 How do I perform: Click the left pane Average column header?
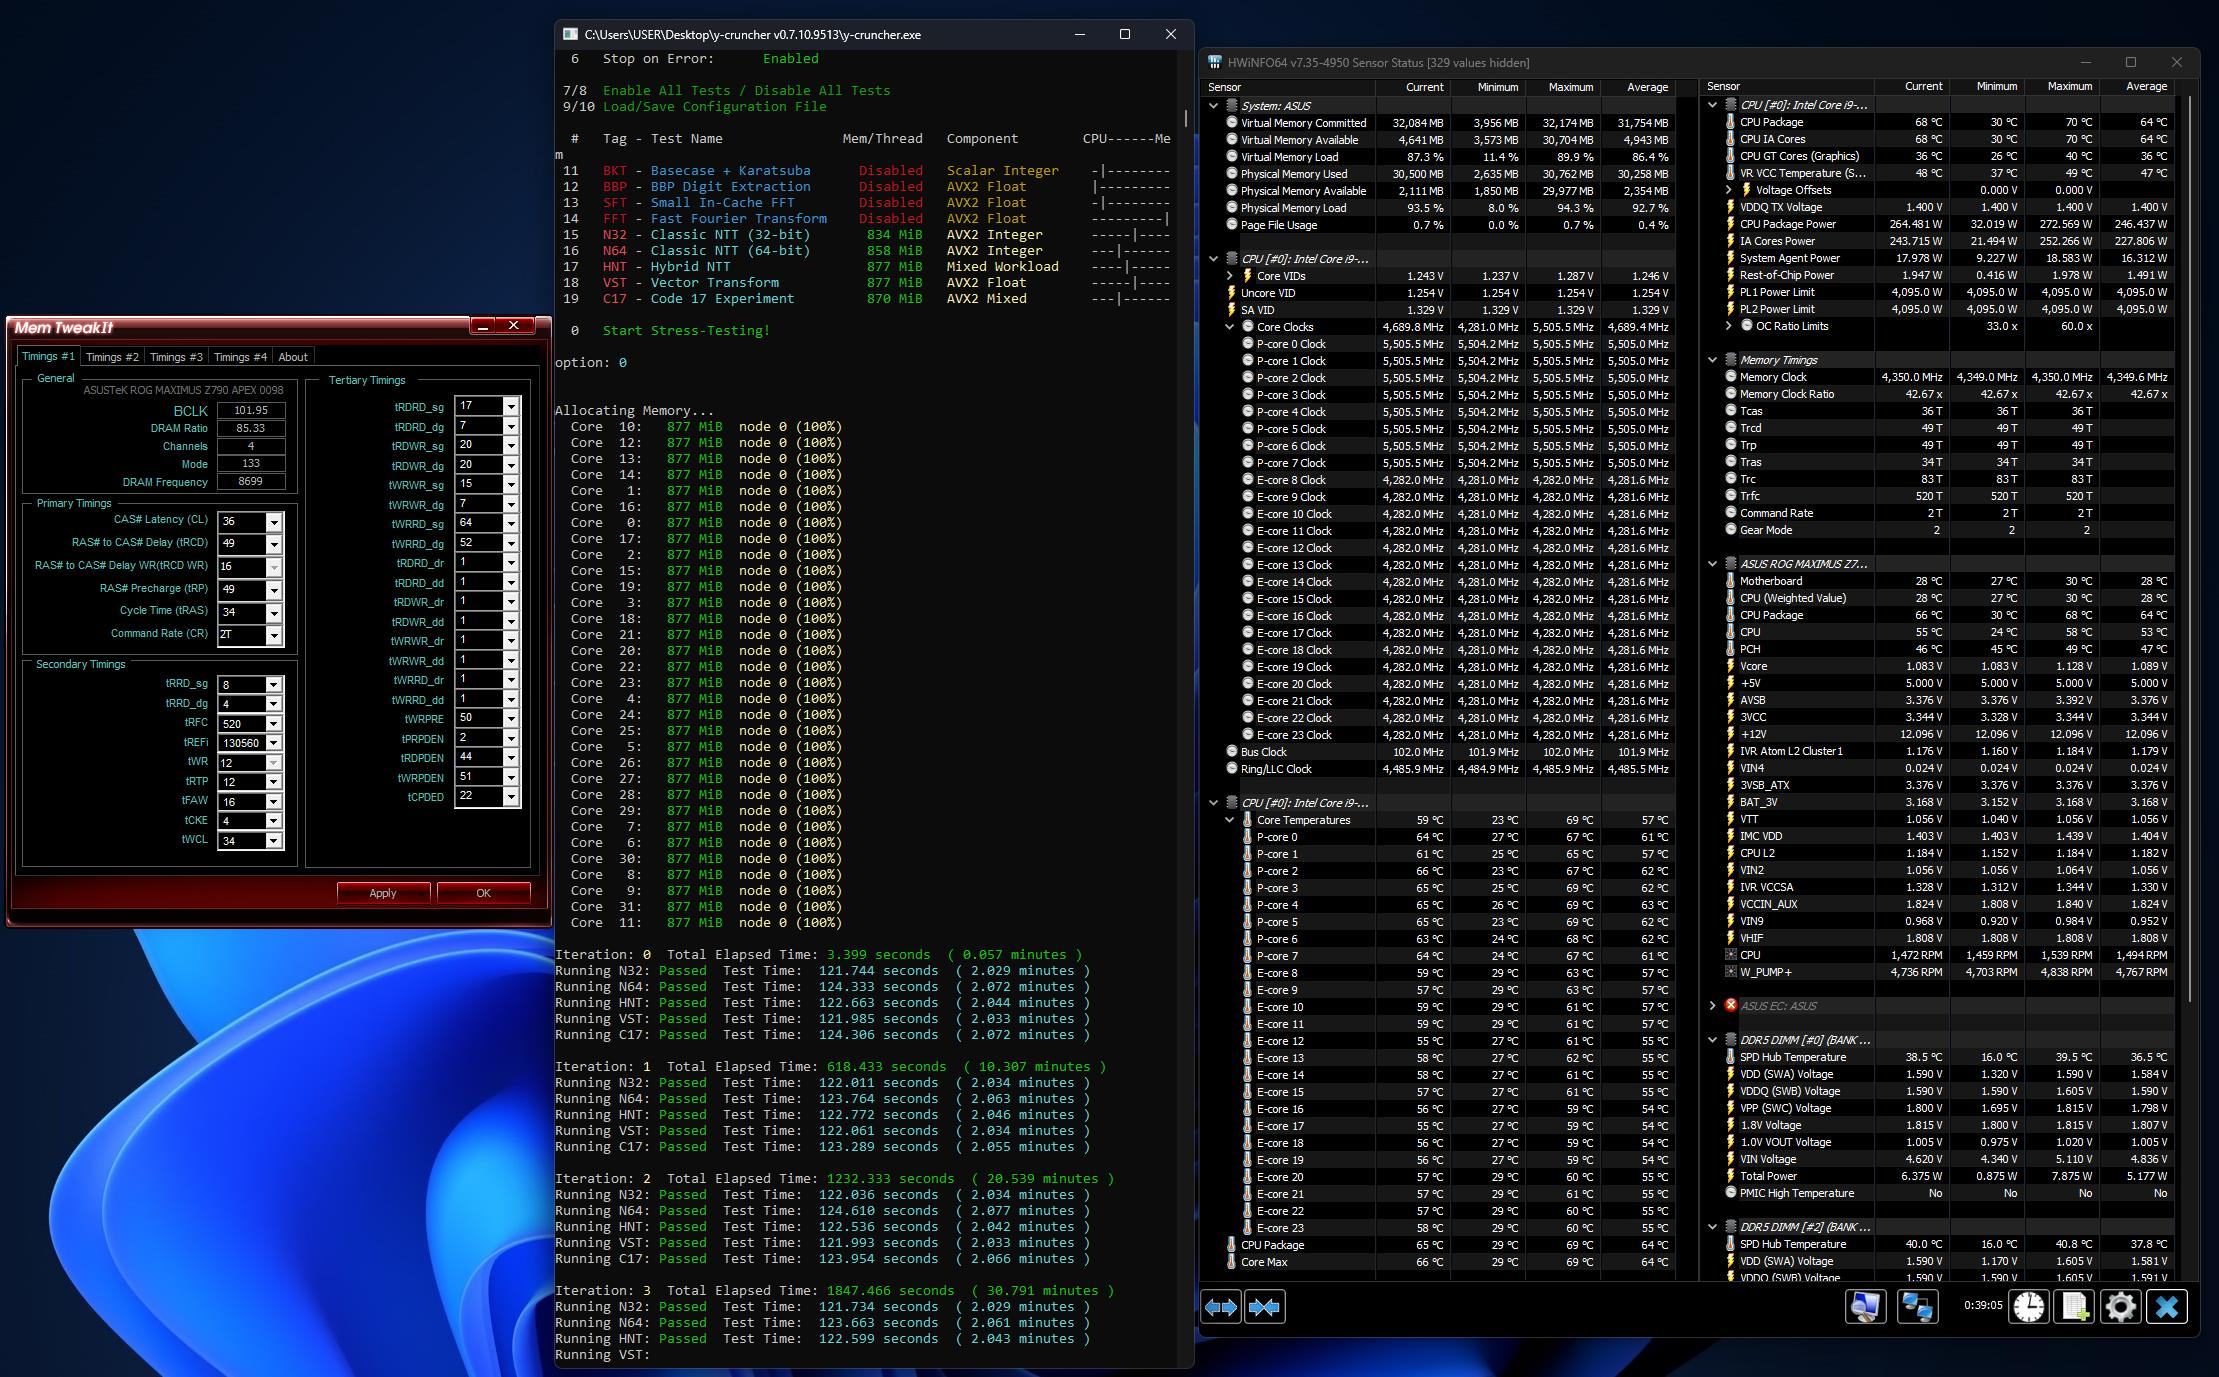tap(1638, 87)
